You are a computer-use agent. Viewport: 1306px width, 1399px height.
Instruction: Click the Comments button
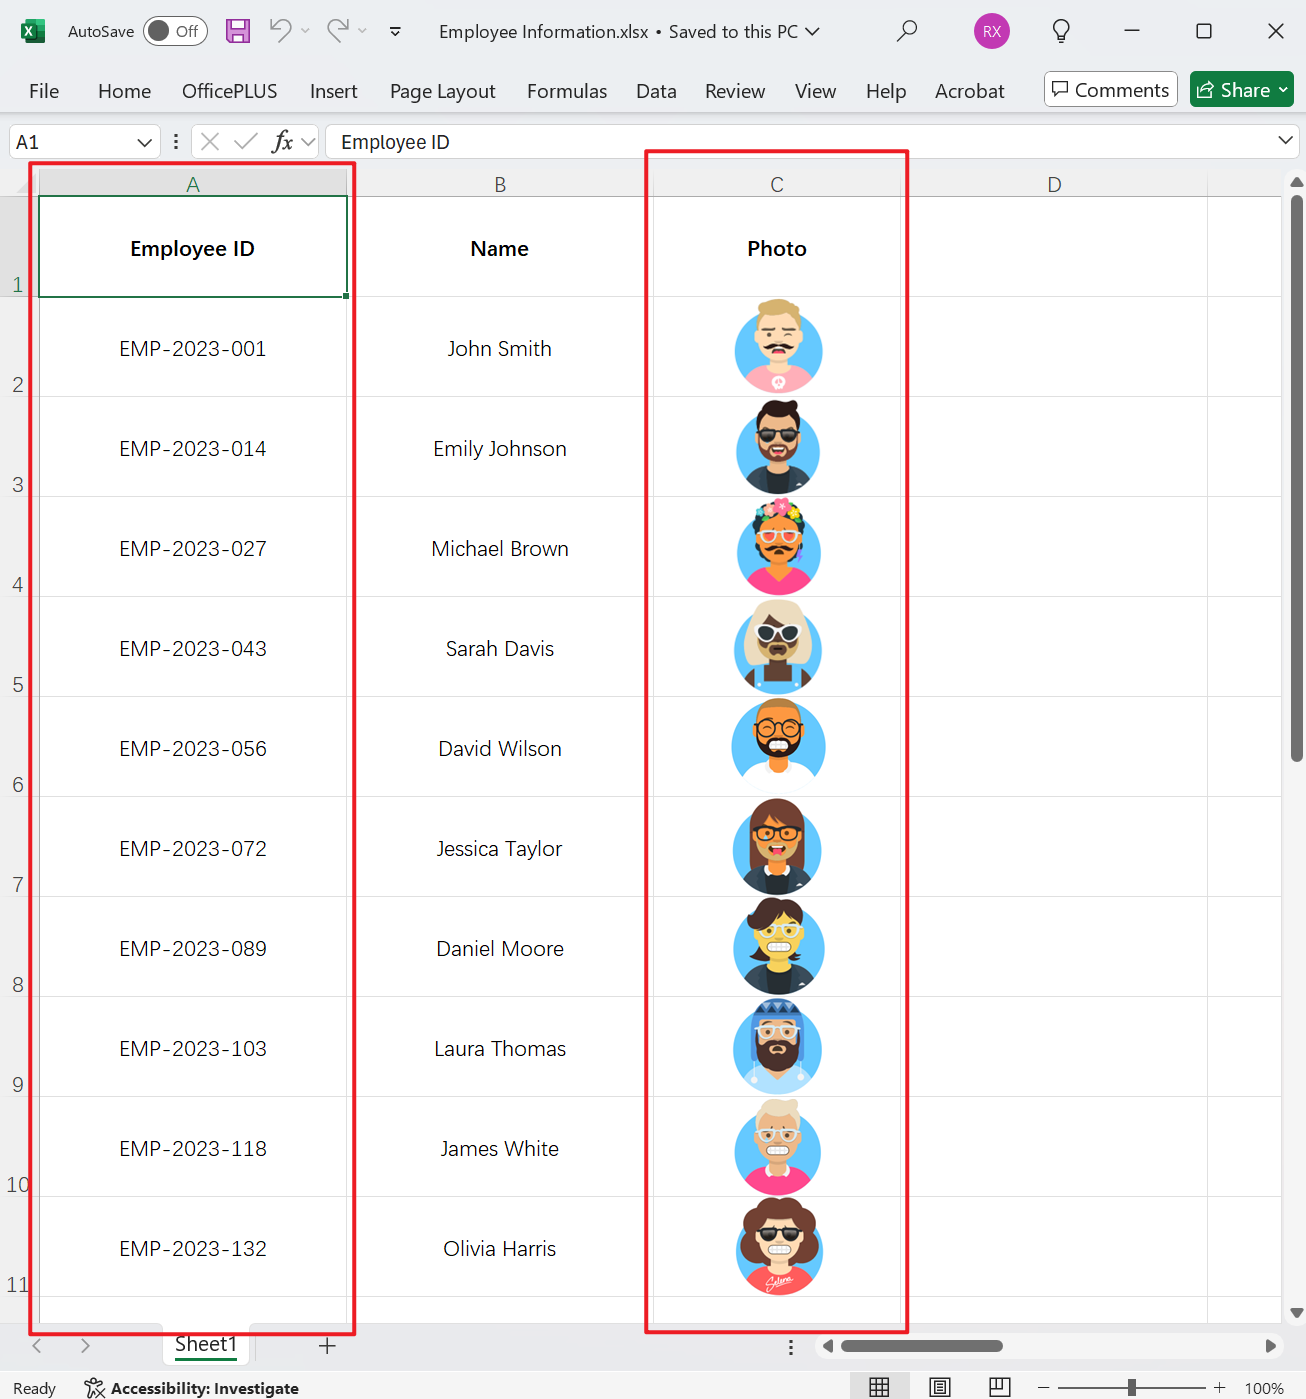1110,89
